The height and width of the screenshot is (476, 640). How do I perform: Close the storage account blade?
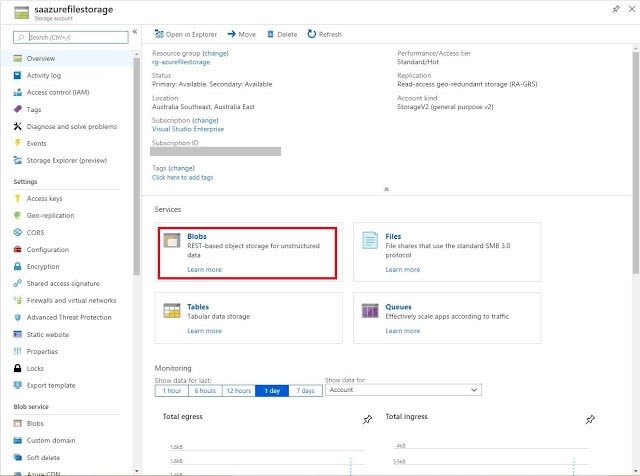point(632,9)
